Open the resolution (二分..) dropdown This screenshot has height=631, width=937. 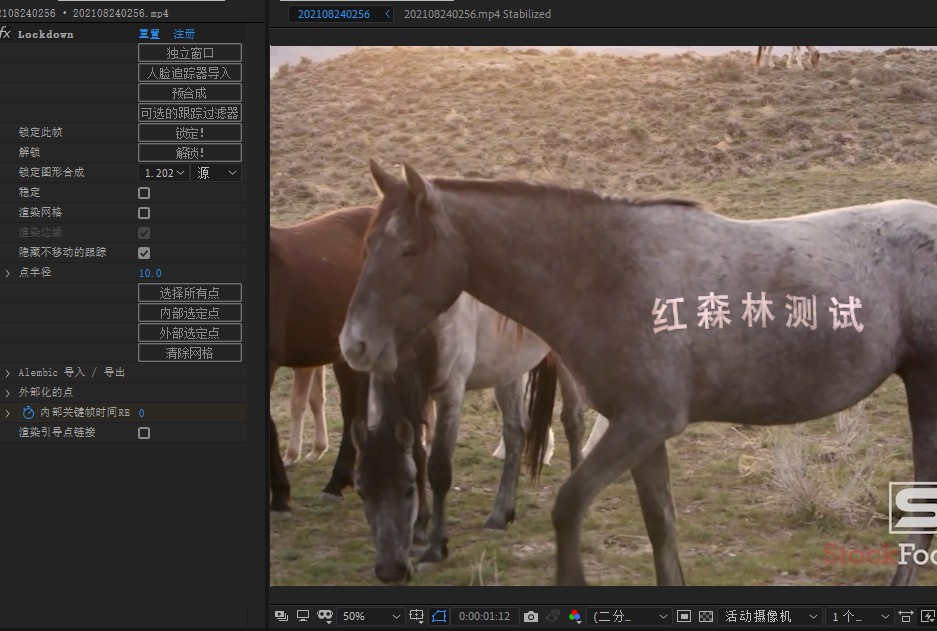click(x=629, y=616)
